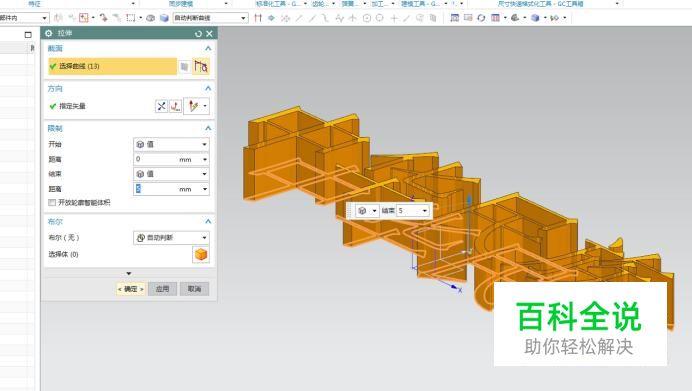692x391 pixels.
Task: Click the reverse direction icon in 方向 section
Action: (162, 106)
